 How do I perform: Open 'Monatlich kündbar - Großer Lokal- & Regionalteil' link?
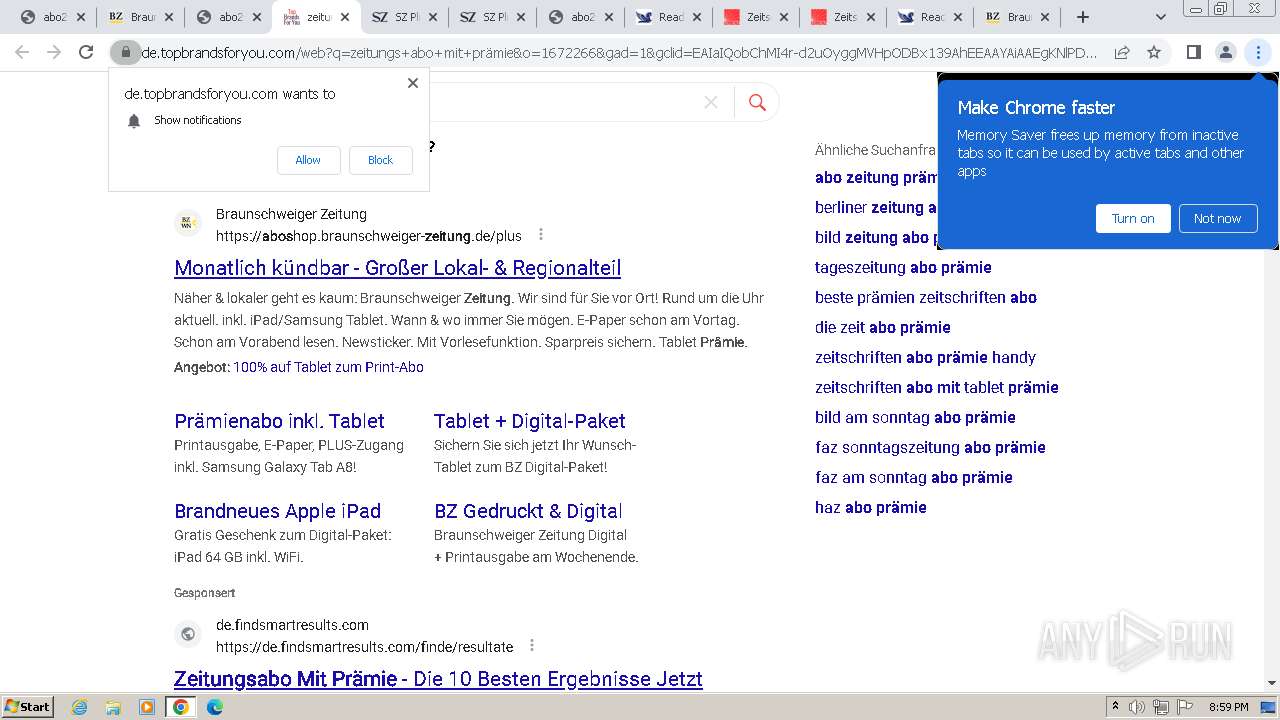[398, 268]
